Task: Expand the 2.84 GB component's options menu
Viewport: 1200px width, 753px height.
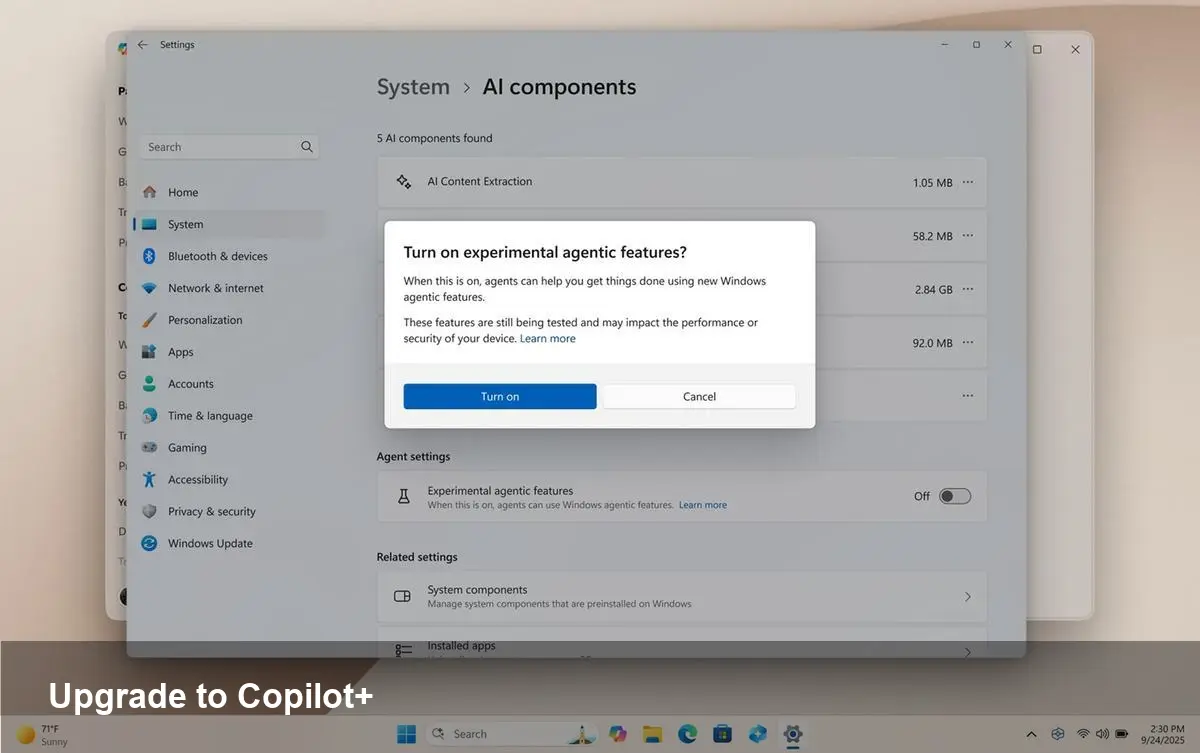Action: tap(967, 289)
